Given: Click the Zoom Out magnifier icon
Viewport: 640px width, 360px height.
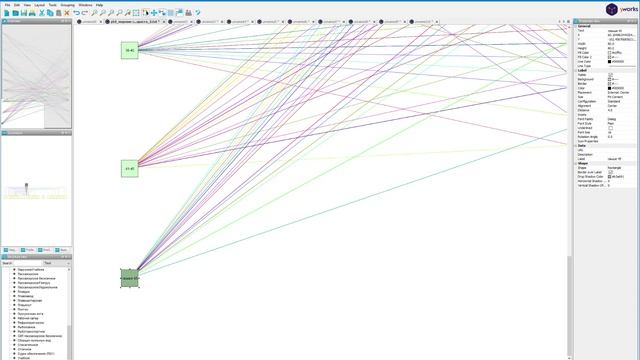Looking at the screenshot, I should pos(102,13).
